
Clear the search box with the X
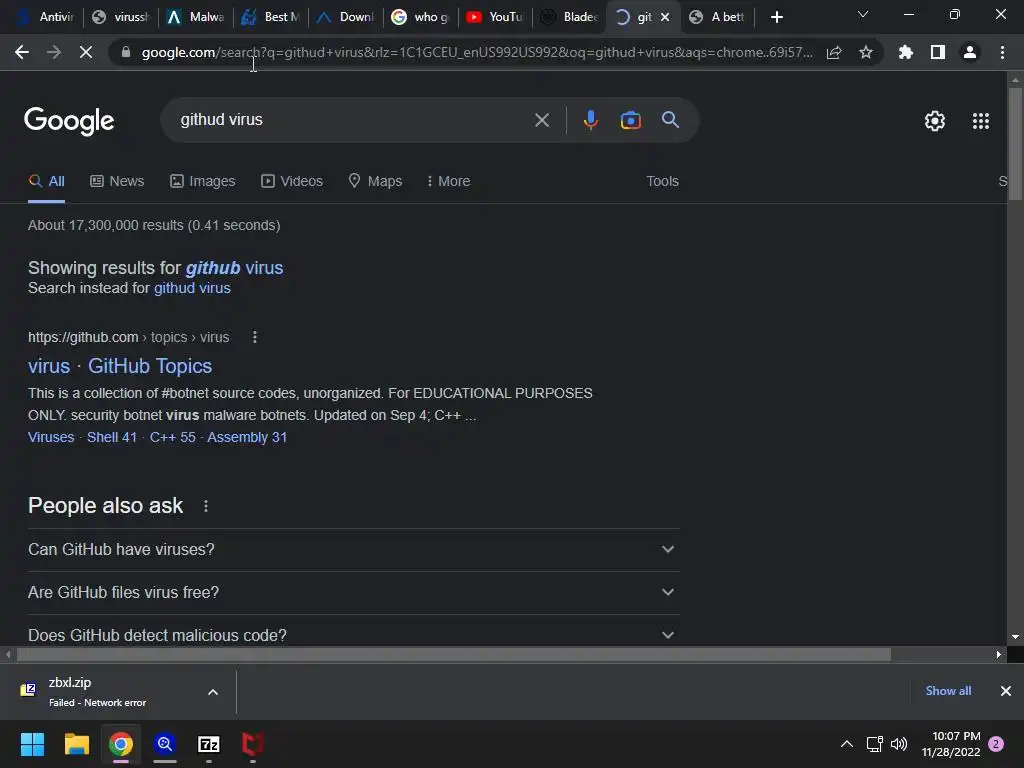[541, 120]
